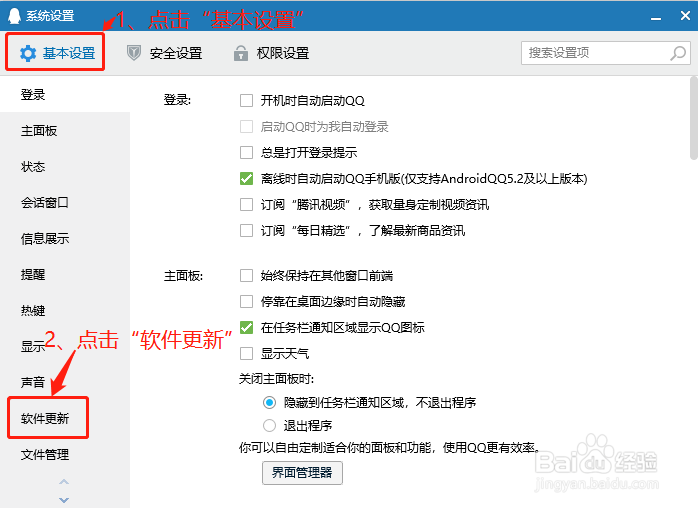Screen dimensions: 698x508
Task: Open the 安全设置 tab
Action: coord(164,53)
